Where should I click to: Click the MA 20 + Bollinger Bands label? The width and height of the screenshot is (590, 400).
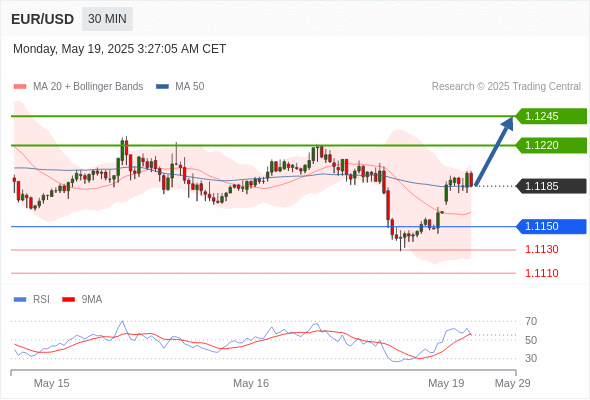click(88, 87)
